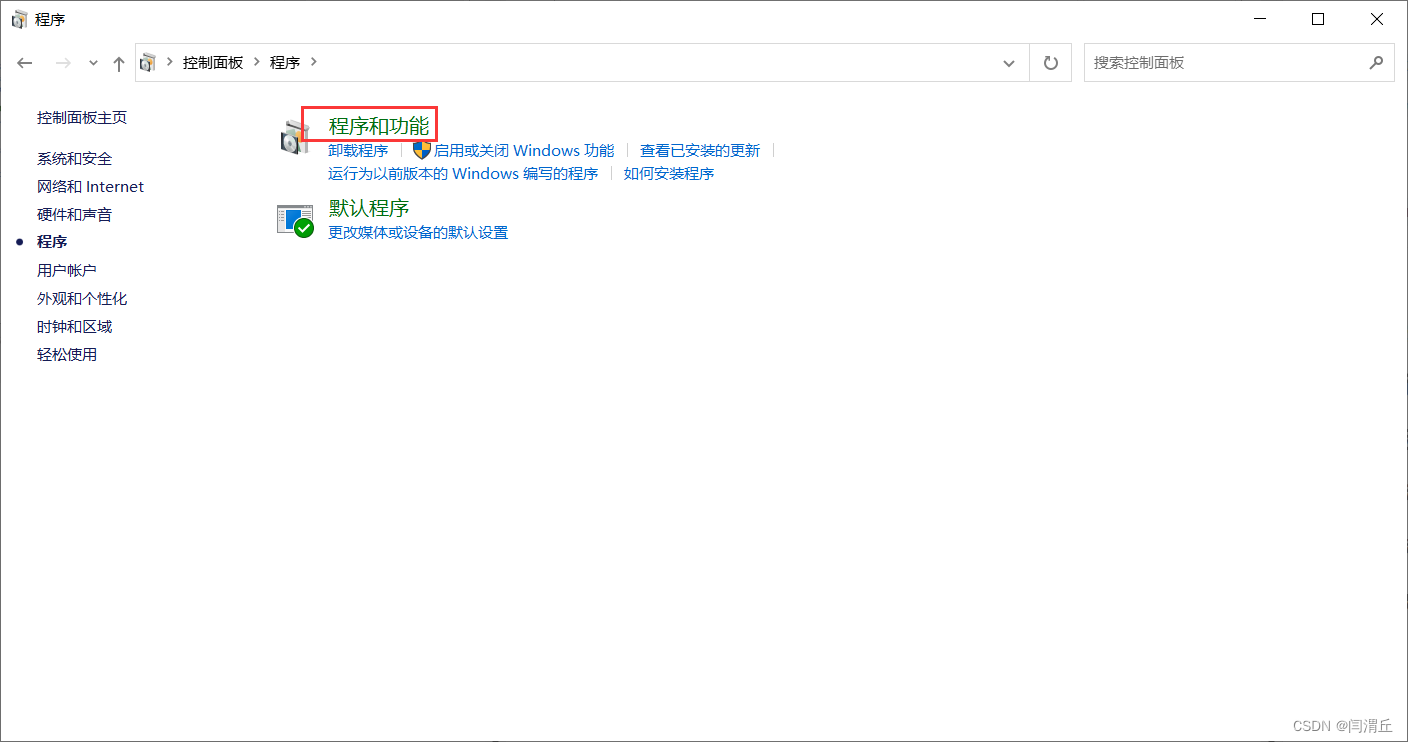The height and width of the screenshot is (742, 1408).
Task: Refresh the control panel view
Action: click(x=1050, y=63)
